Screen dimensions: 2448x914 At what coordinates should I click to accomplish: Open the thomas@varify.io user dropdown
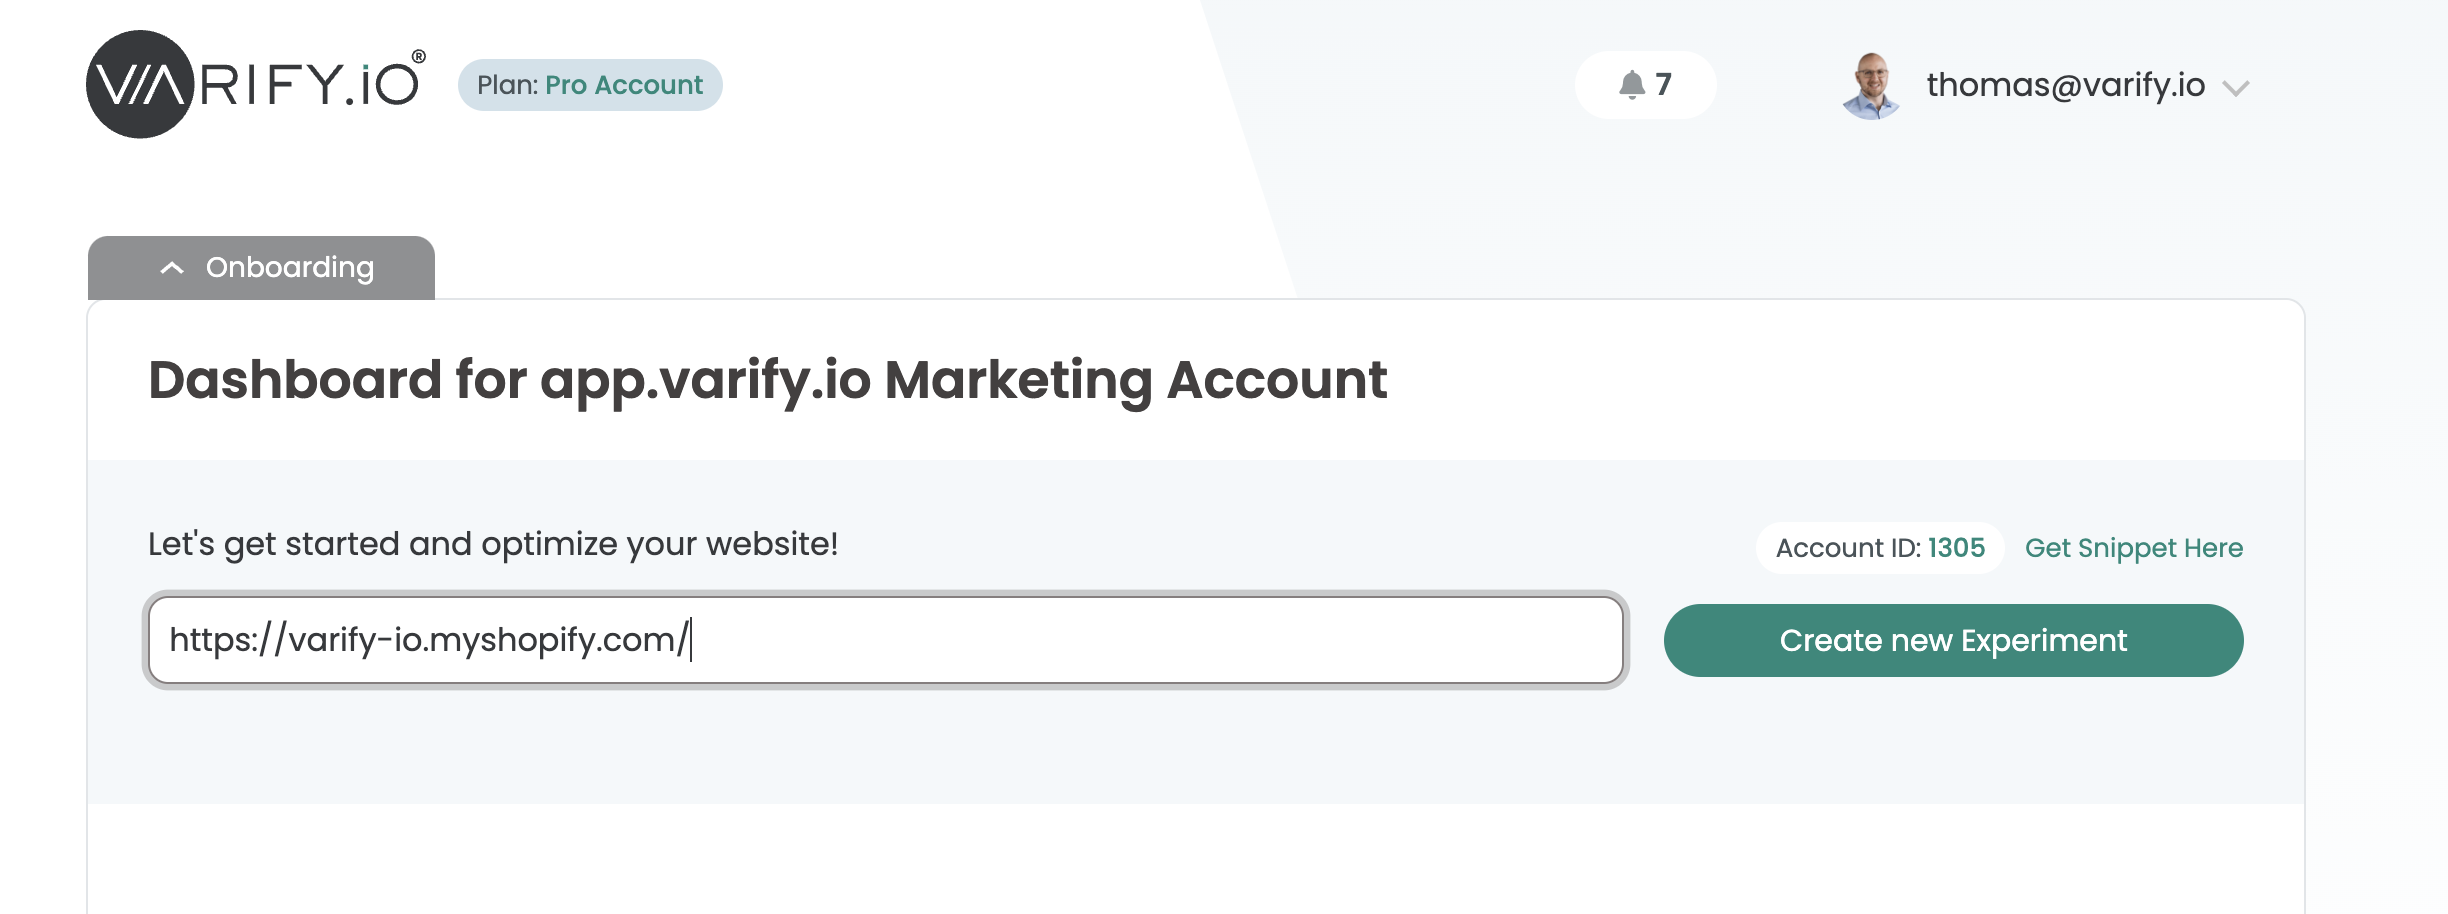tap(2066, 85)
